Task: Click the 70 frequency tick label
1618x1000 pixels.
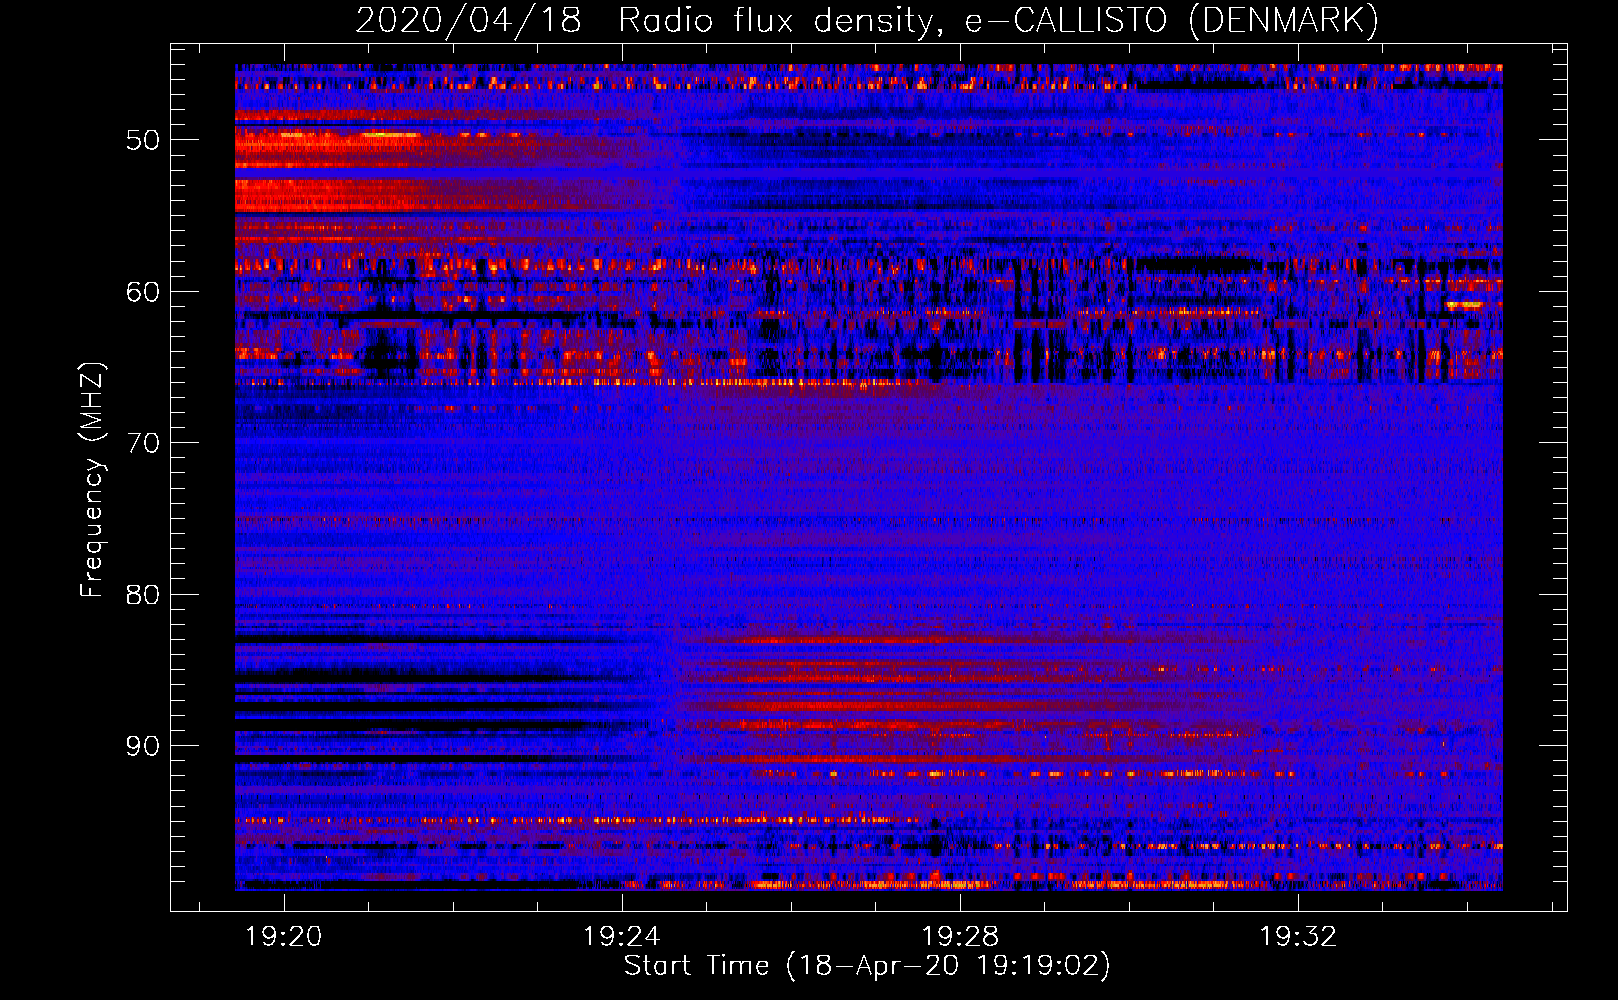Action: (x=143, y=443)
